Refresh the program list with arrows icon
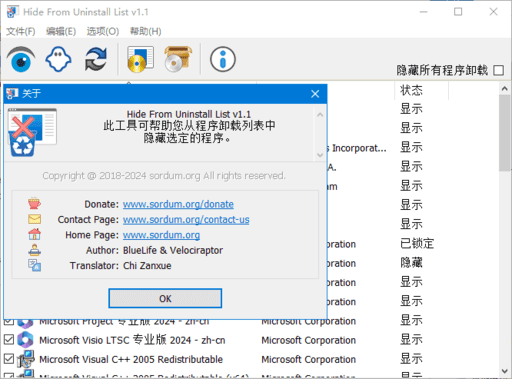Viewport: 512px width, 379px height. [96, 60]
